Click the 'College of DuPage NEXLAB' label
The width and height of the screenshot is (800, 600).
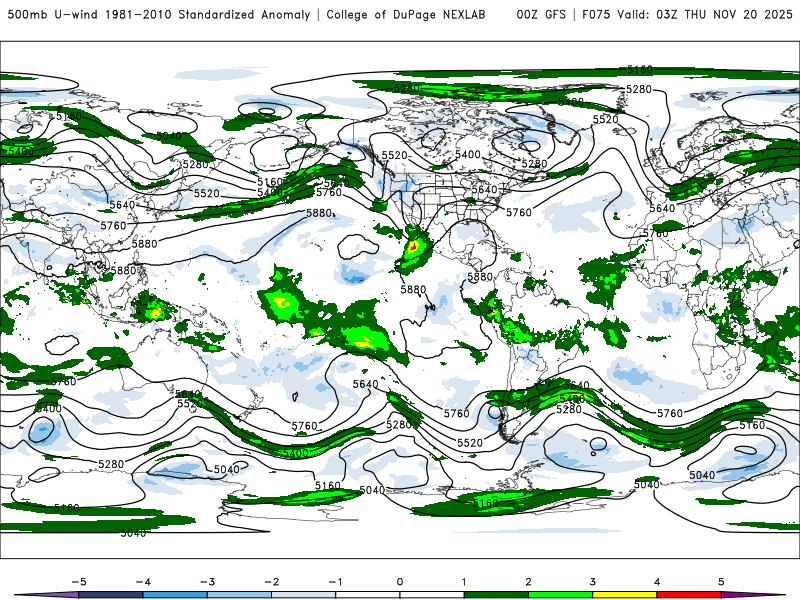pyautogui.click(x=406, y=14)
